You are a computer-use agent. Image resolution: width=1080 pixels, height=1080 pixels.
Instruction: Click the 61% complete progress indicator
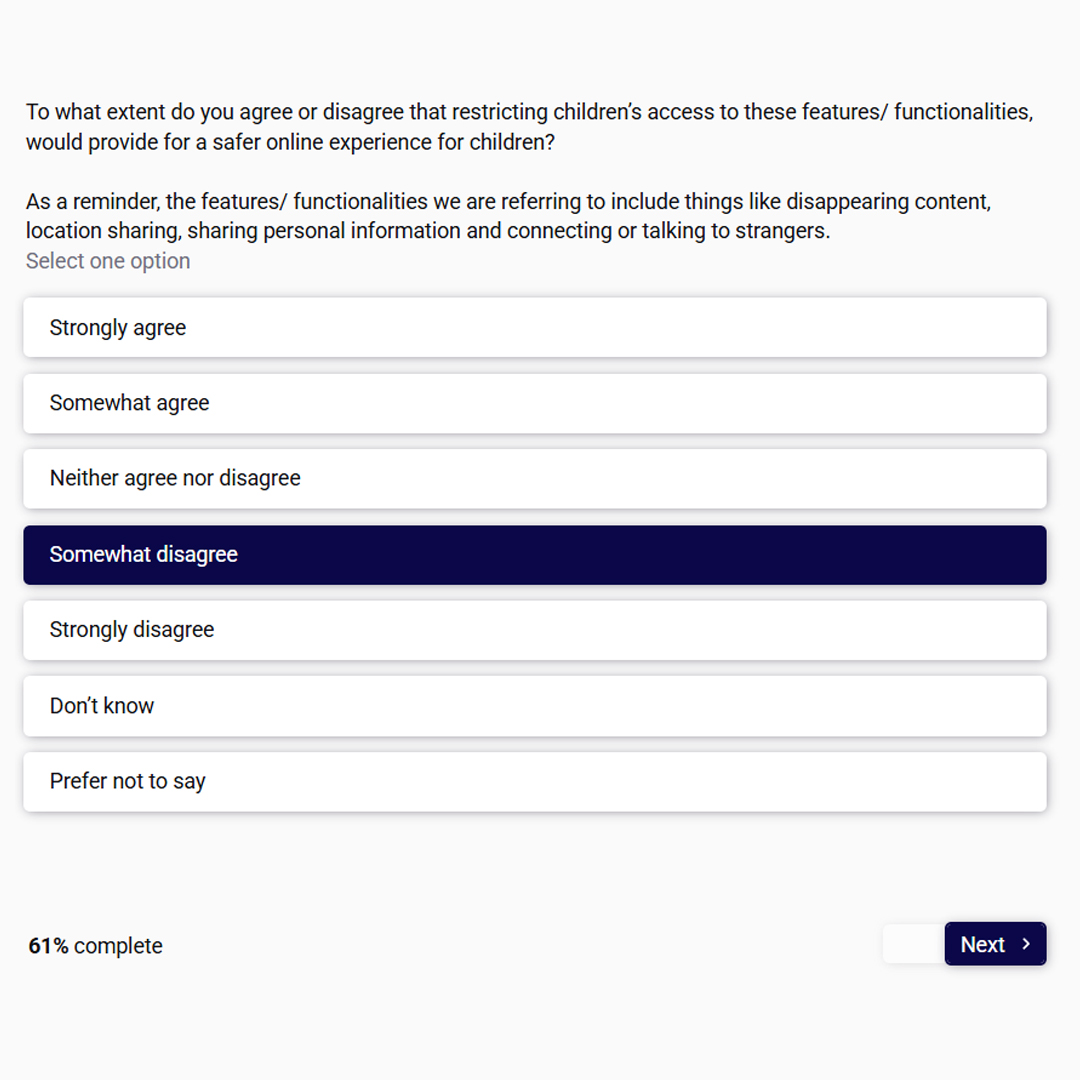click(95, 946)
